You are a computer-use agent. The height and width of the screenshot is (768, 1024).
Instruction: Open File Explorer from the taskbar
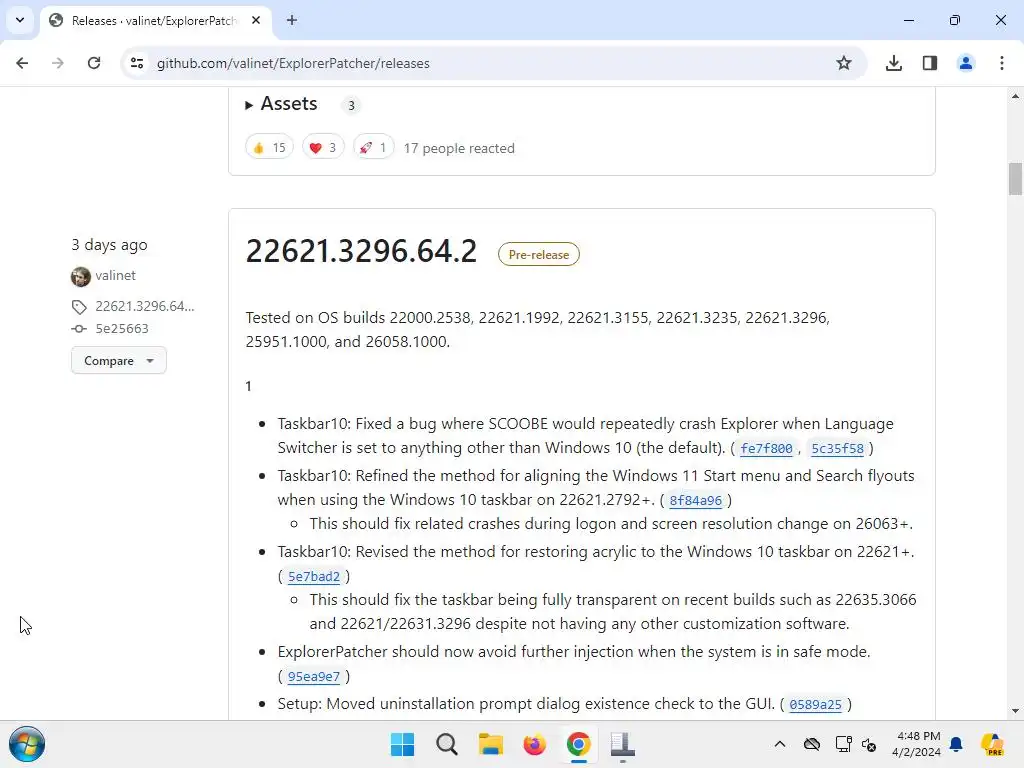coord(490,744)
